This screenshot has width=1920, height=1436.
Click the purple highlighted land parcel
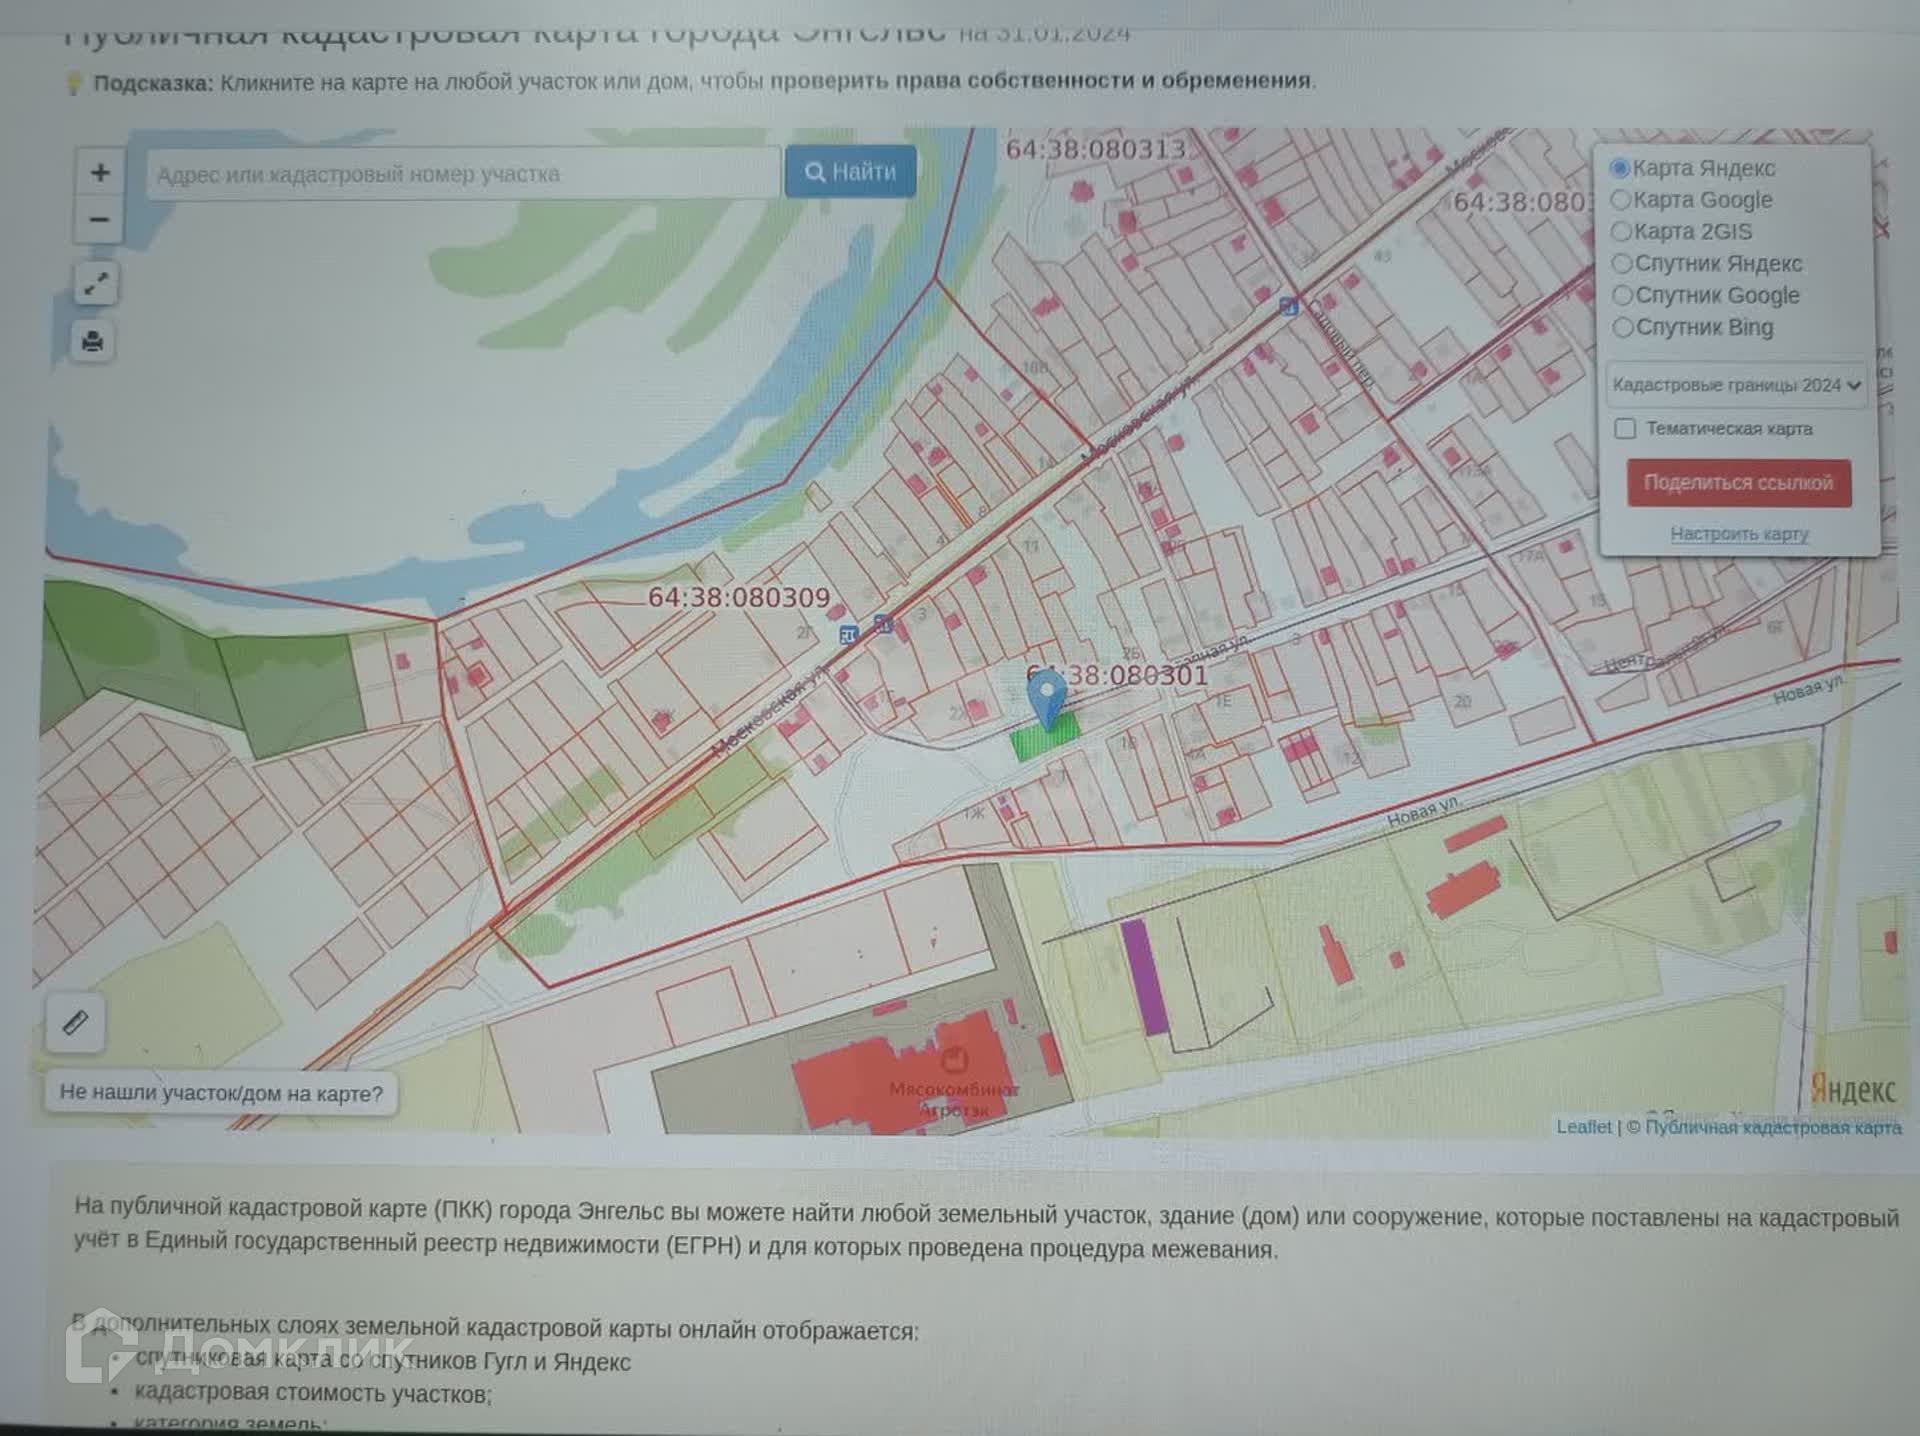tap(1145, 977)
